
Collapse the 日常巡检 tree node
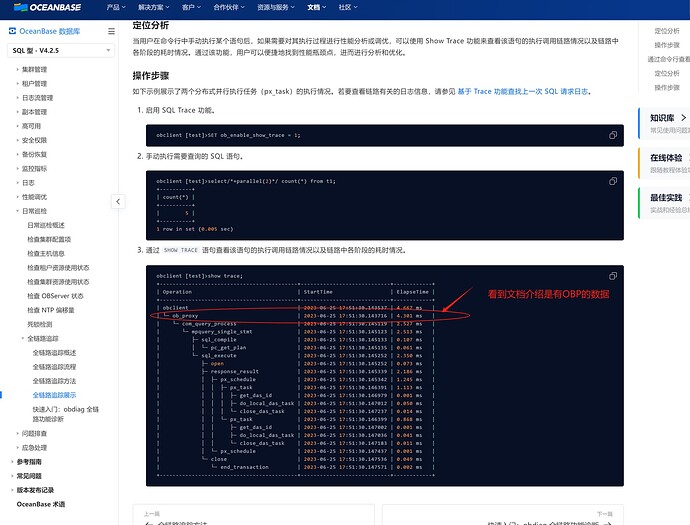point(18,211)
